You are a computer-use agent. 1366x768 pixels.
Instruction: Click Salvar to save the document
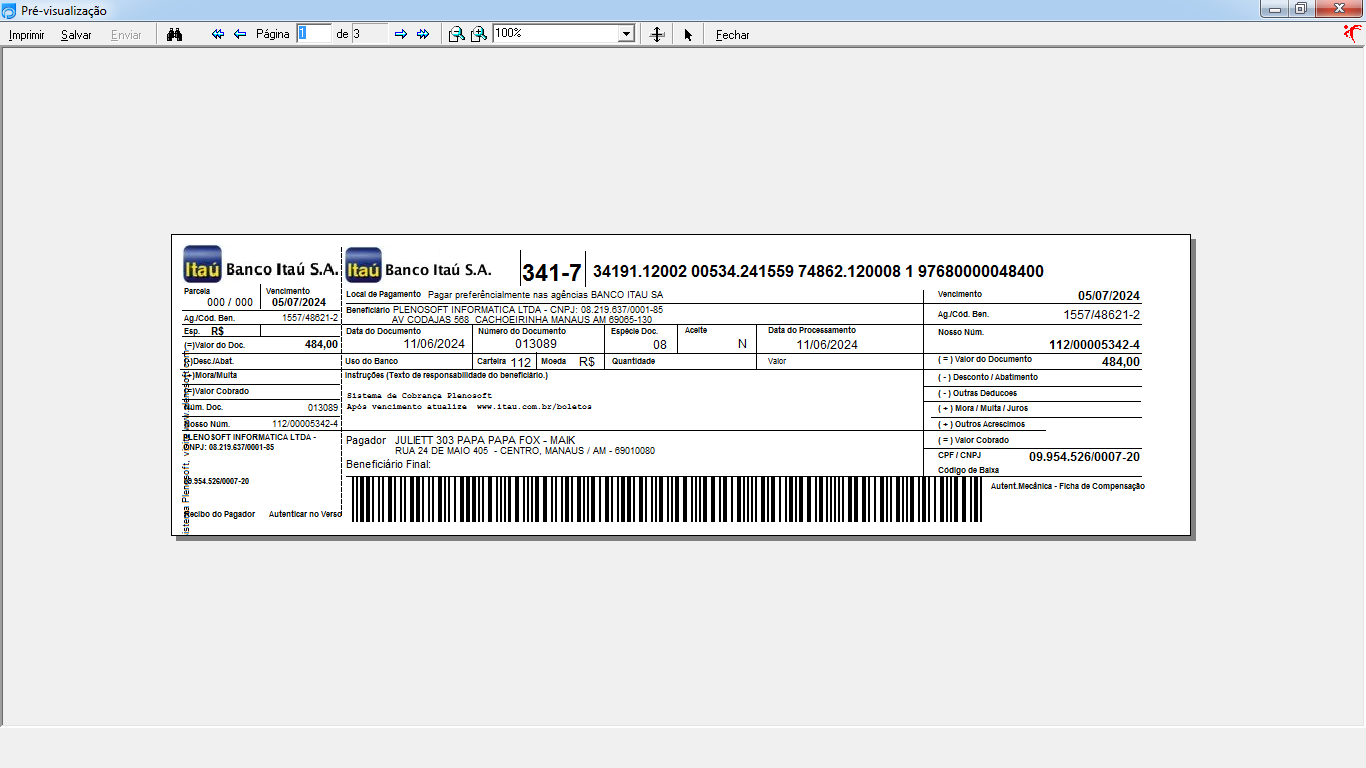[76, 35]
